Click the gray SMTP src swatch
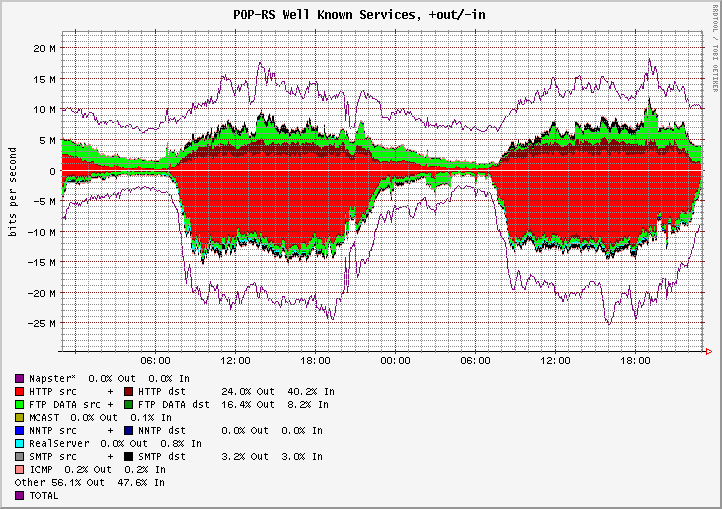This screenshot has width=722, height=509. click(19, 456)
